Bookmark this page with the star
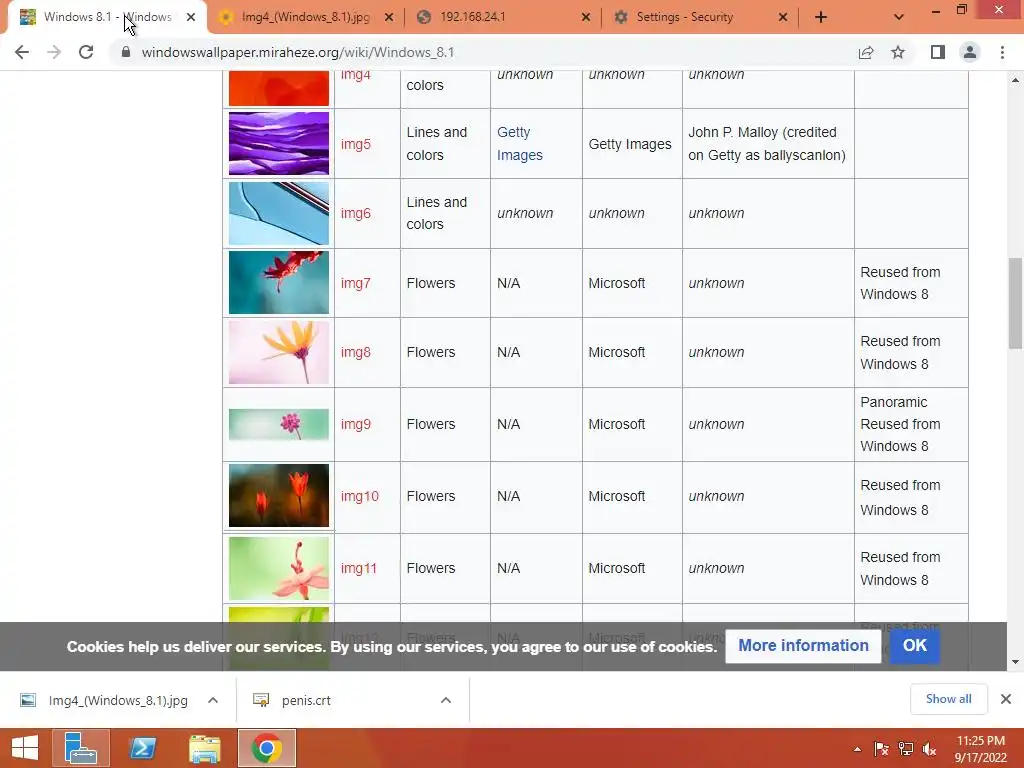The width and height of the screenshot is (1024, 768). click(x=898, y=52)
